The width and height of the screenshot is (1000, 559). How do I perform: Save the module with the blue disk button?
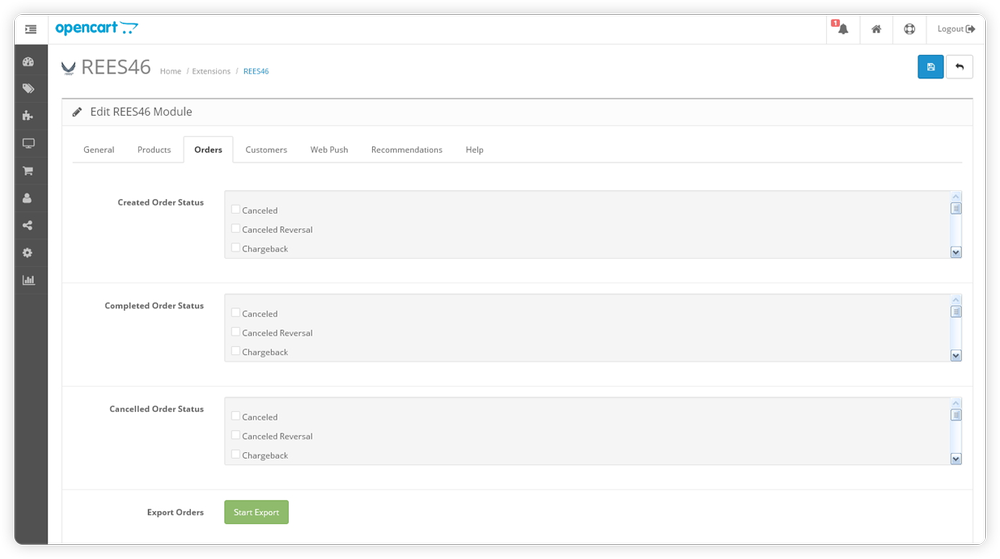coord(930,67)
